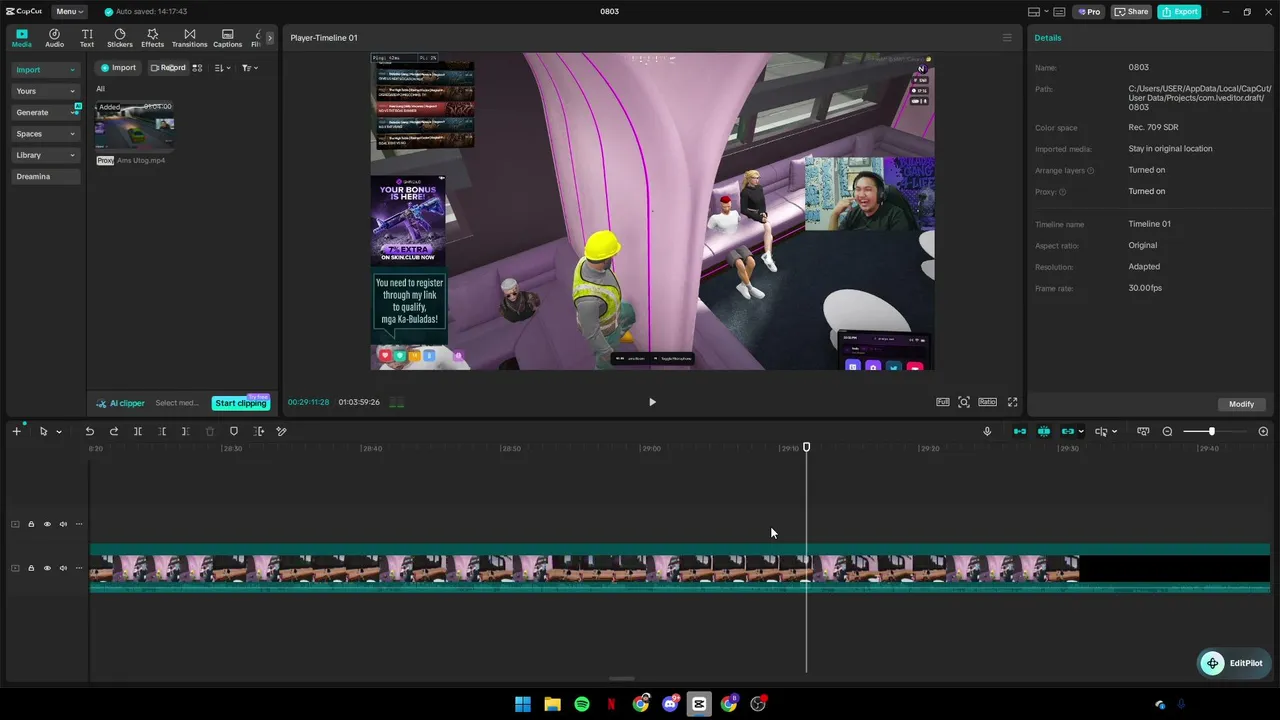Expand the Spaces sidebar section
1280x720 pixels.
(x=45, y=134)
